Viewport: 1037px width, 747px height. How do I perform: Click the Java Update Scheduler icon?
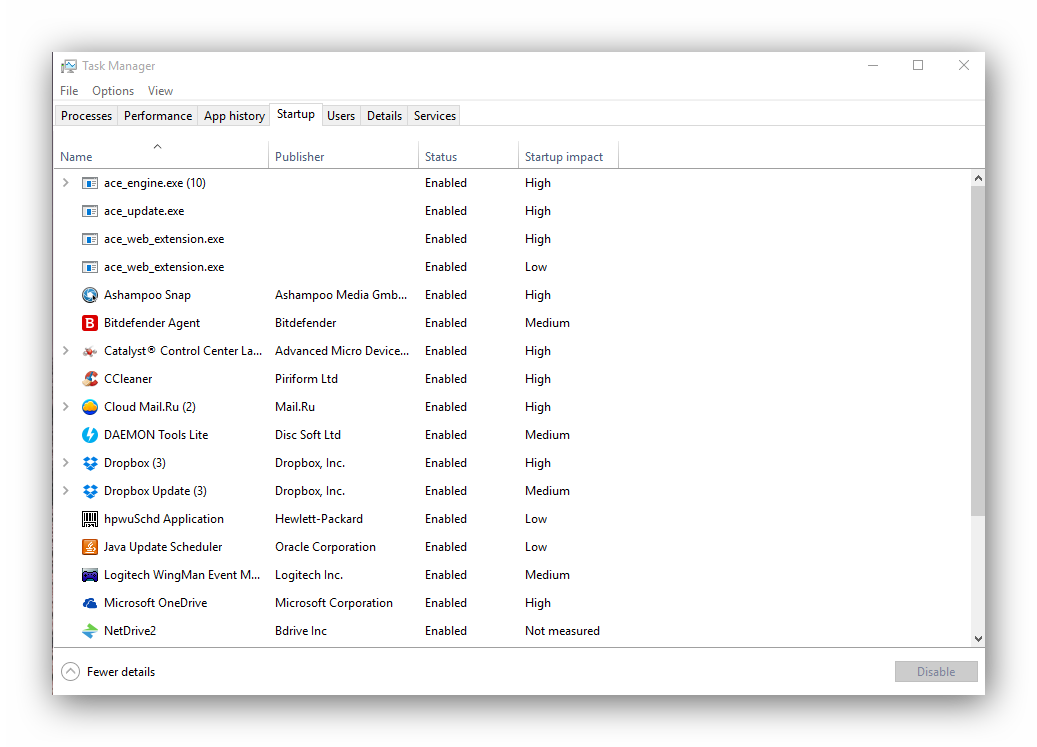coord(90,547)
